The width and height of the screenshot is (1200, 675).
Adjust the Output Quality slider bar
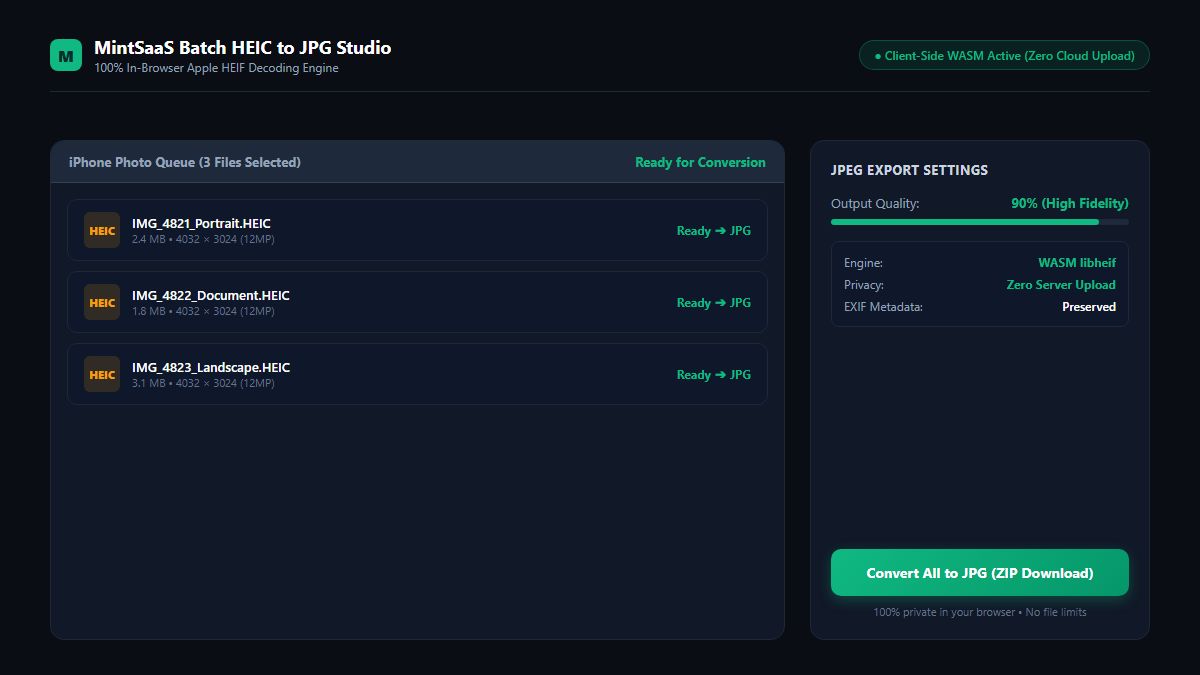[980, 222]
